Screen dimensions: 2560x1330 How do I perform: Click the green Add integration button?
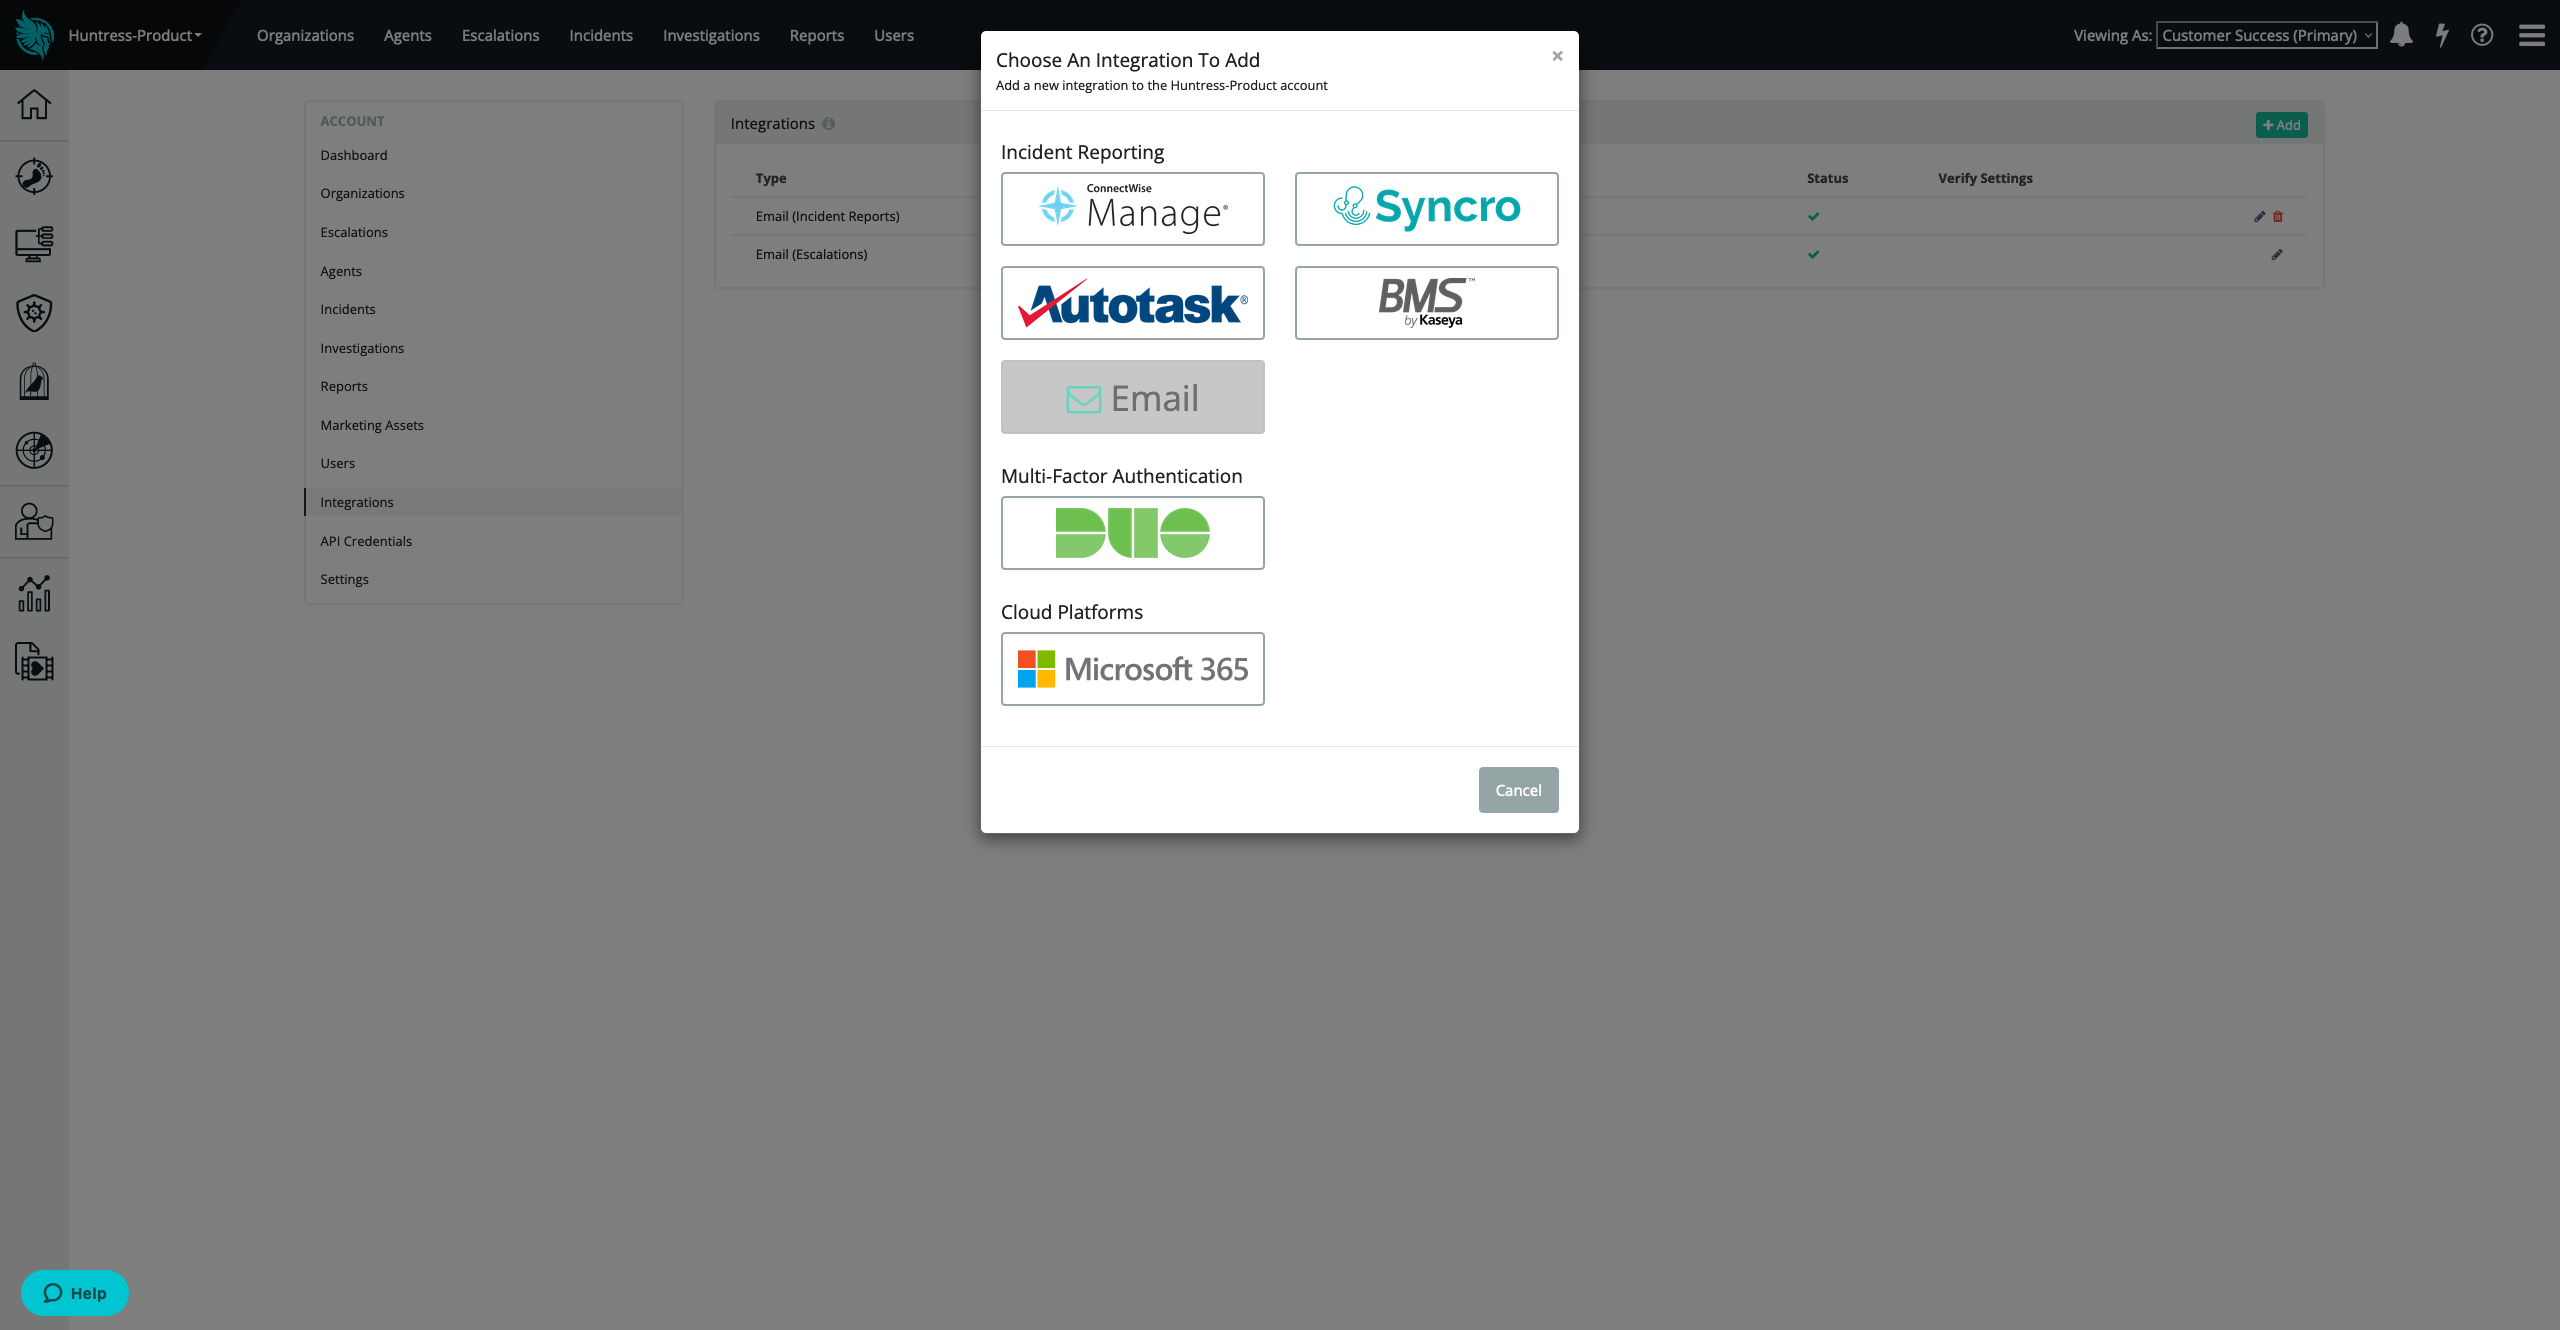pyautogui.click(x=2281, y=125)
